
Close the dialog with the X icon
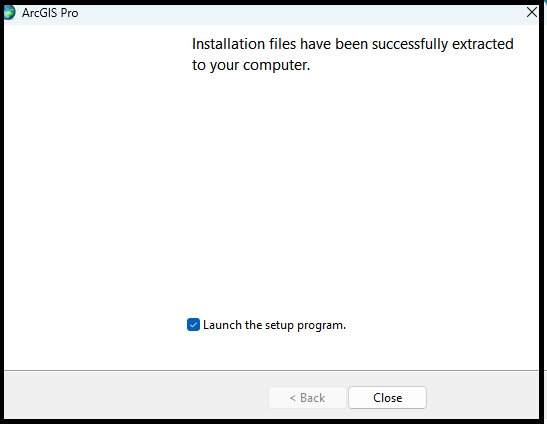[x=532, y=12]
